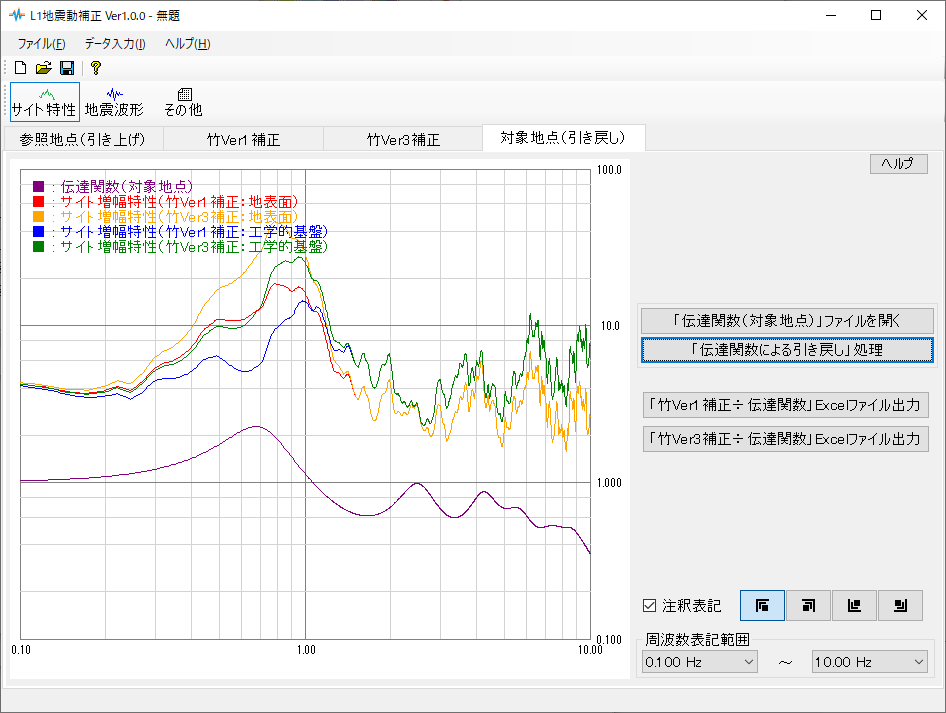The image size is (946, 713).
Task: Save using the floppy disk icon
Action: (x=67, y=68)
